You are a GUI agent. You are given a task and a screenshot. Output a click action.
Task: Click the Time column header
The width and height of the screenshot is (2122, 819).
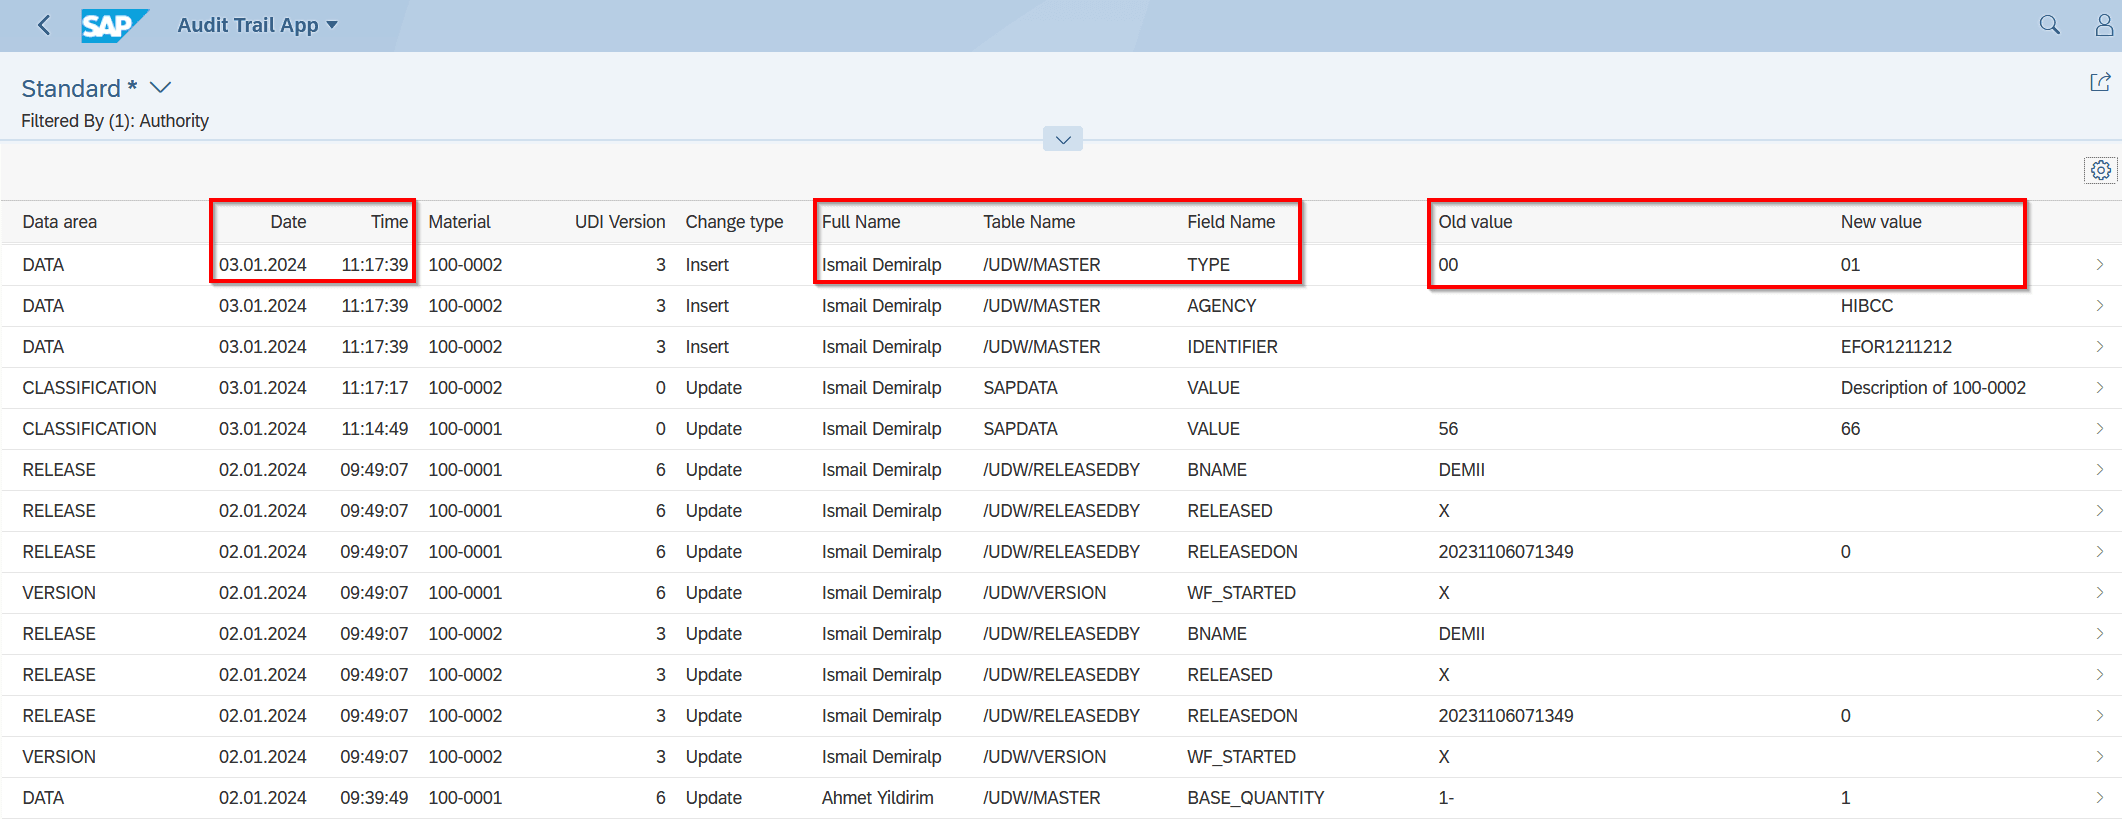pyautogui.click(x=389, y=222)
